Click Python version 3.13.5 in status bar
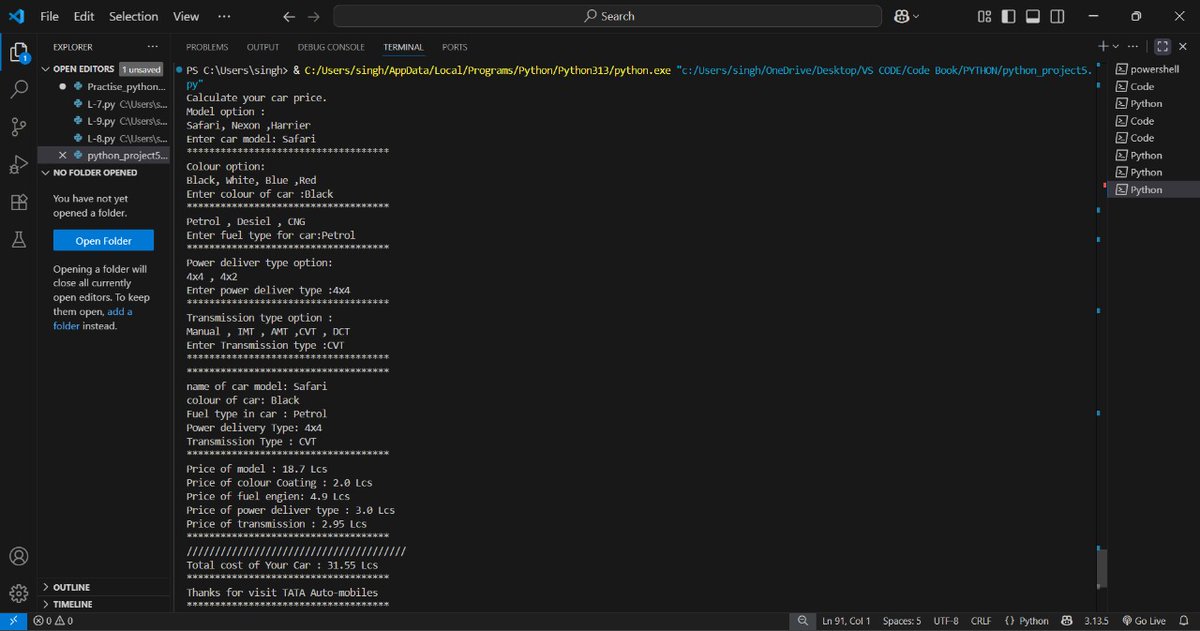The image size is (1200, 631). (1097, 621)
